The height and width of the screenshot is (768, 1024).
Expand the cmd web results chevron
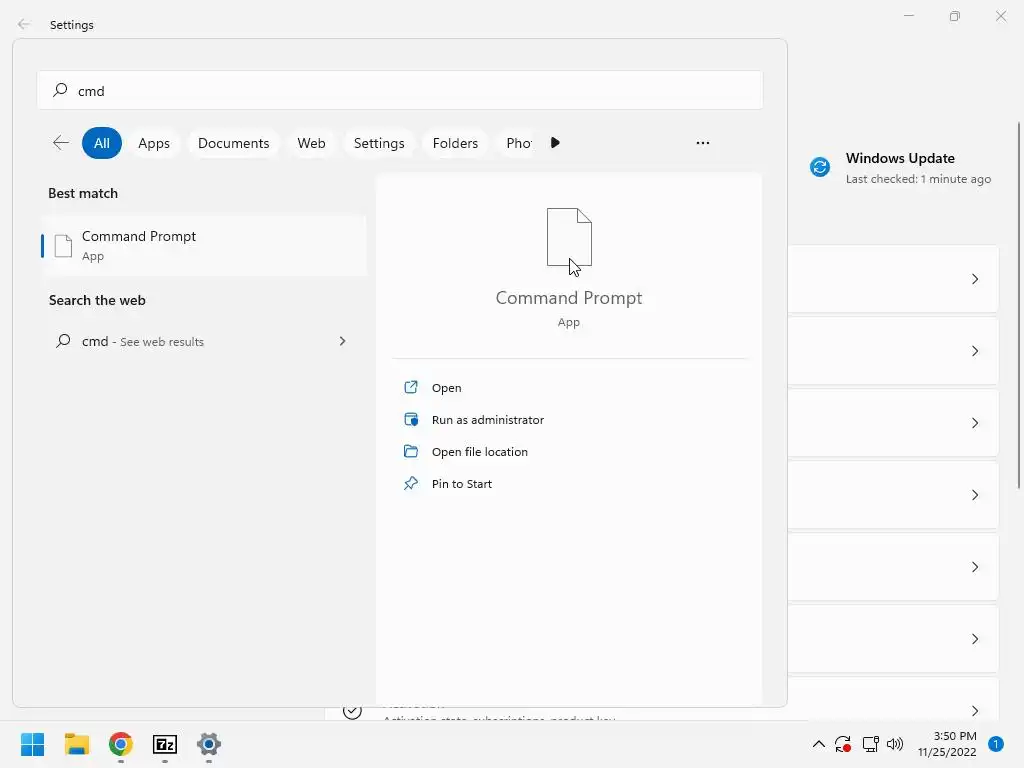(342, 341)
